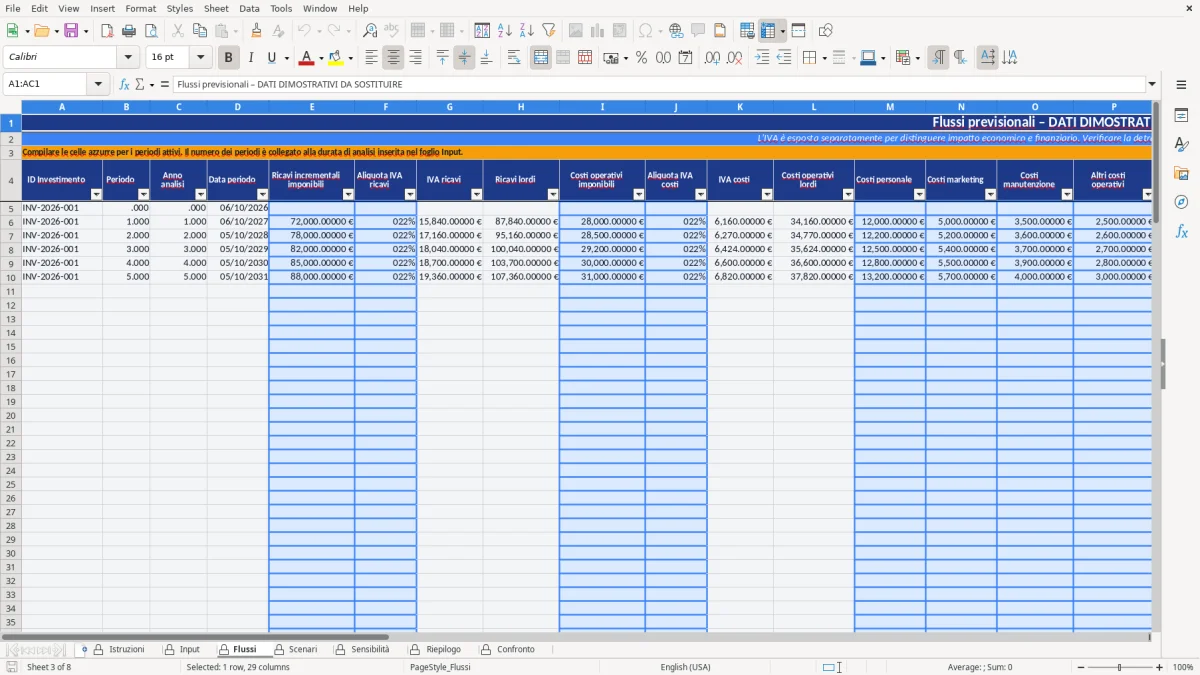This screenshot has height=675, width=1200.
Task: Open filter dropdown on IVA costi column
Action: pos(767,195)
